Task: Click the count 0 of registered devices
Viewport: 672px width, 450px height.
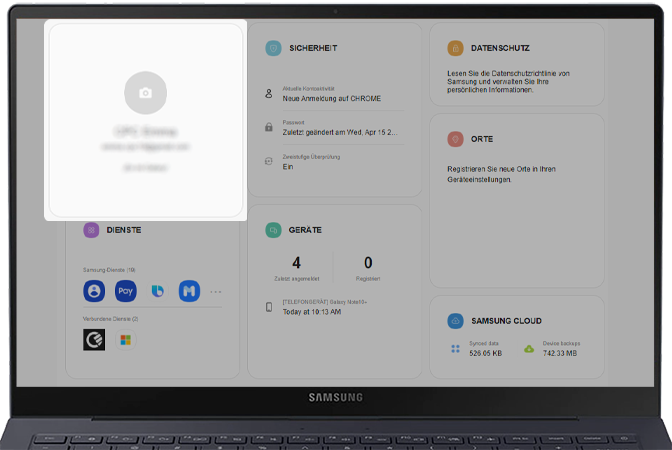Action: (368, 263)
